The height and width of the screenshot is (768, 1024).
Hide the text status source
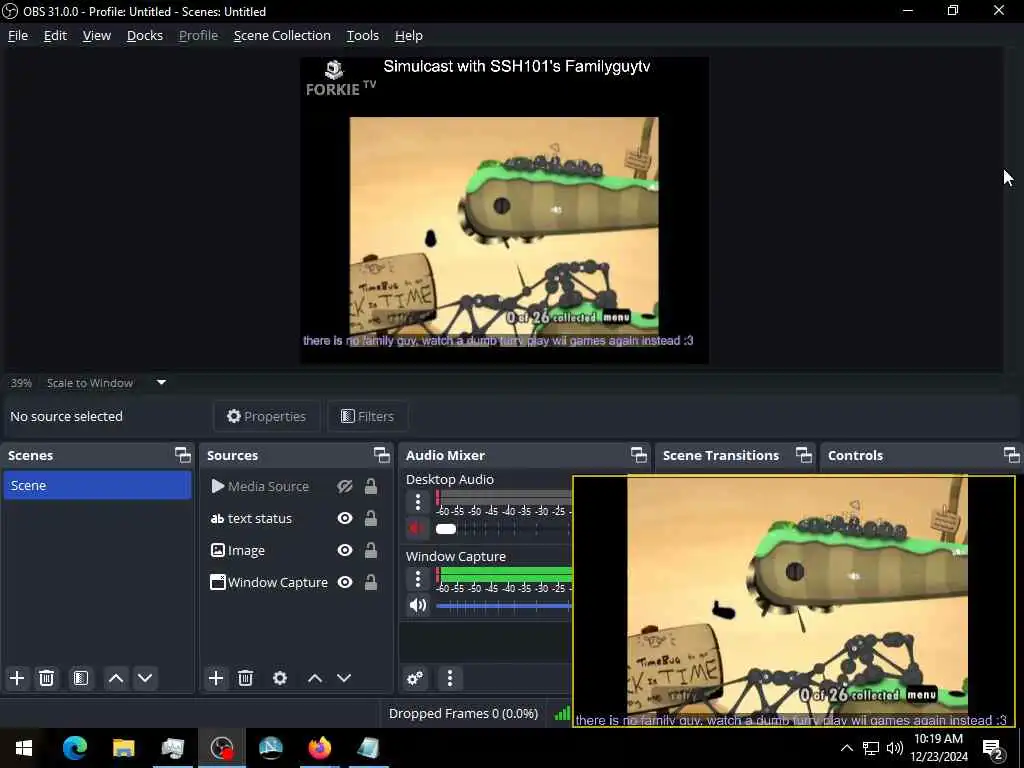345,519
